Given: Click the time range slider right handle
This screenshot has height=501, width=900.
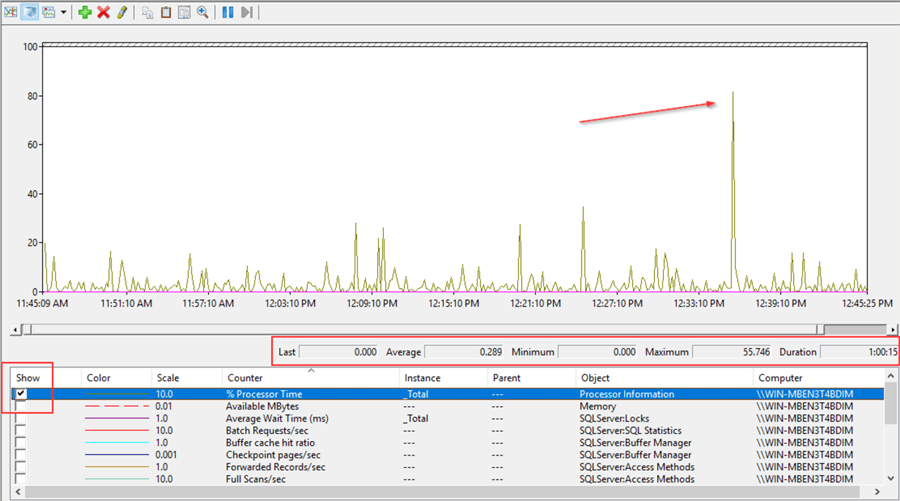Looking at the screenshot, I should coord(821,329).
